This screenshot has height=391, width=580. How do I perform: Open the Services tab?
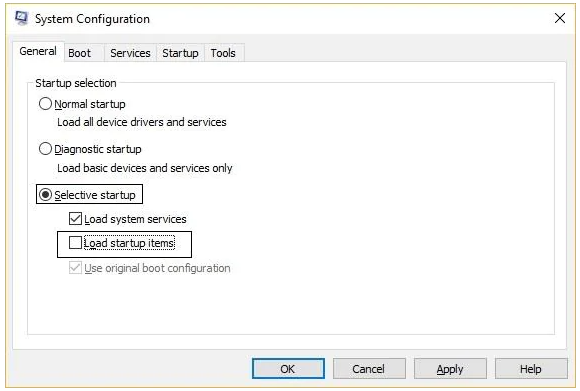click(130, 53)
